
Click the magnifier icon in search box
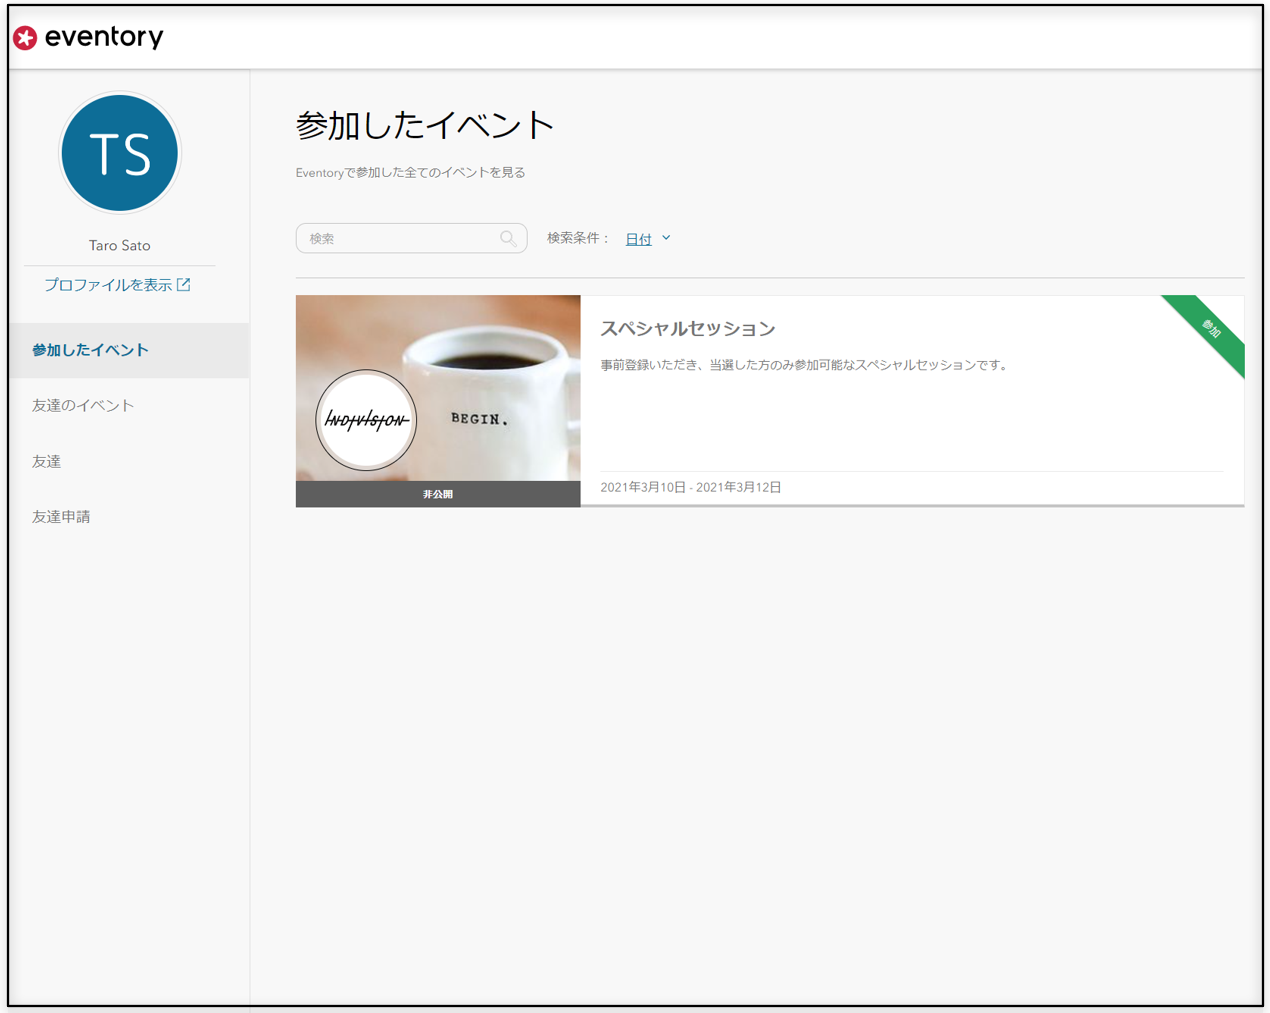pyautogui.click(x=508, y=239)
